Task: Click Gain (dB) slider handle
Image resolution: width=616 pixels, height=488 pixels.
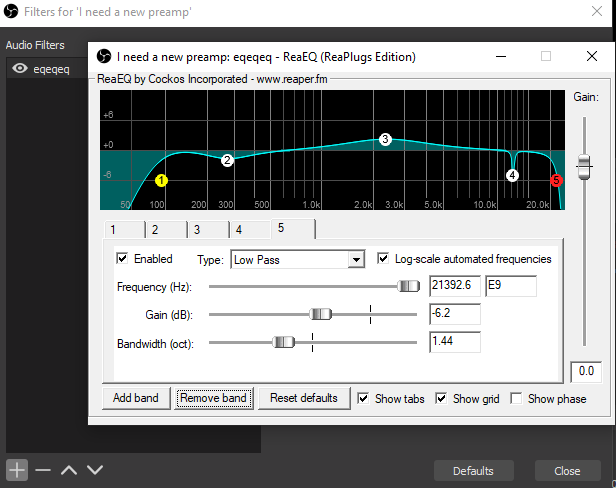Action: 321,314
